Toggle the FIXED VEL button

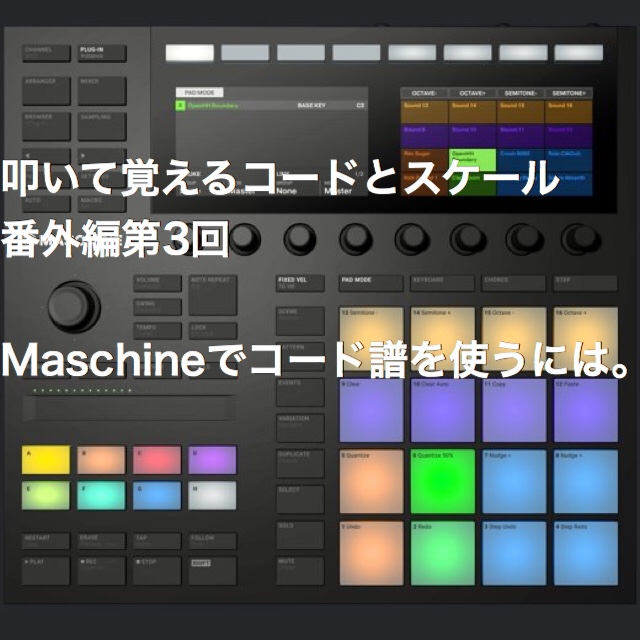tap(300, 283)
